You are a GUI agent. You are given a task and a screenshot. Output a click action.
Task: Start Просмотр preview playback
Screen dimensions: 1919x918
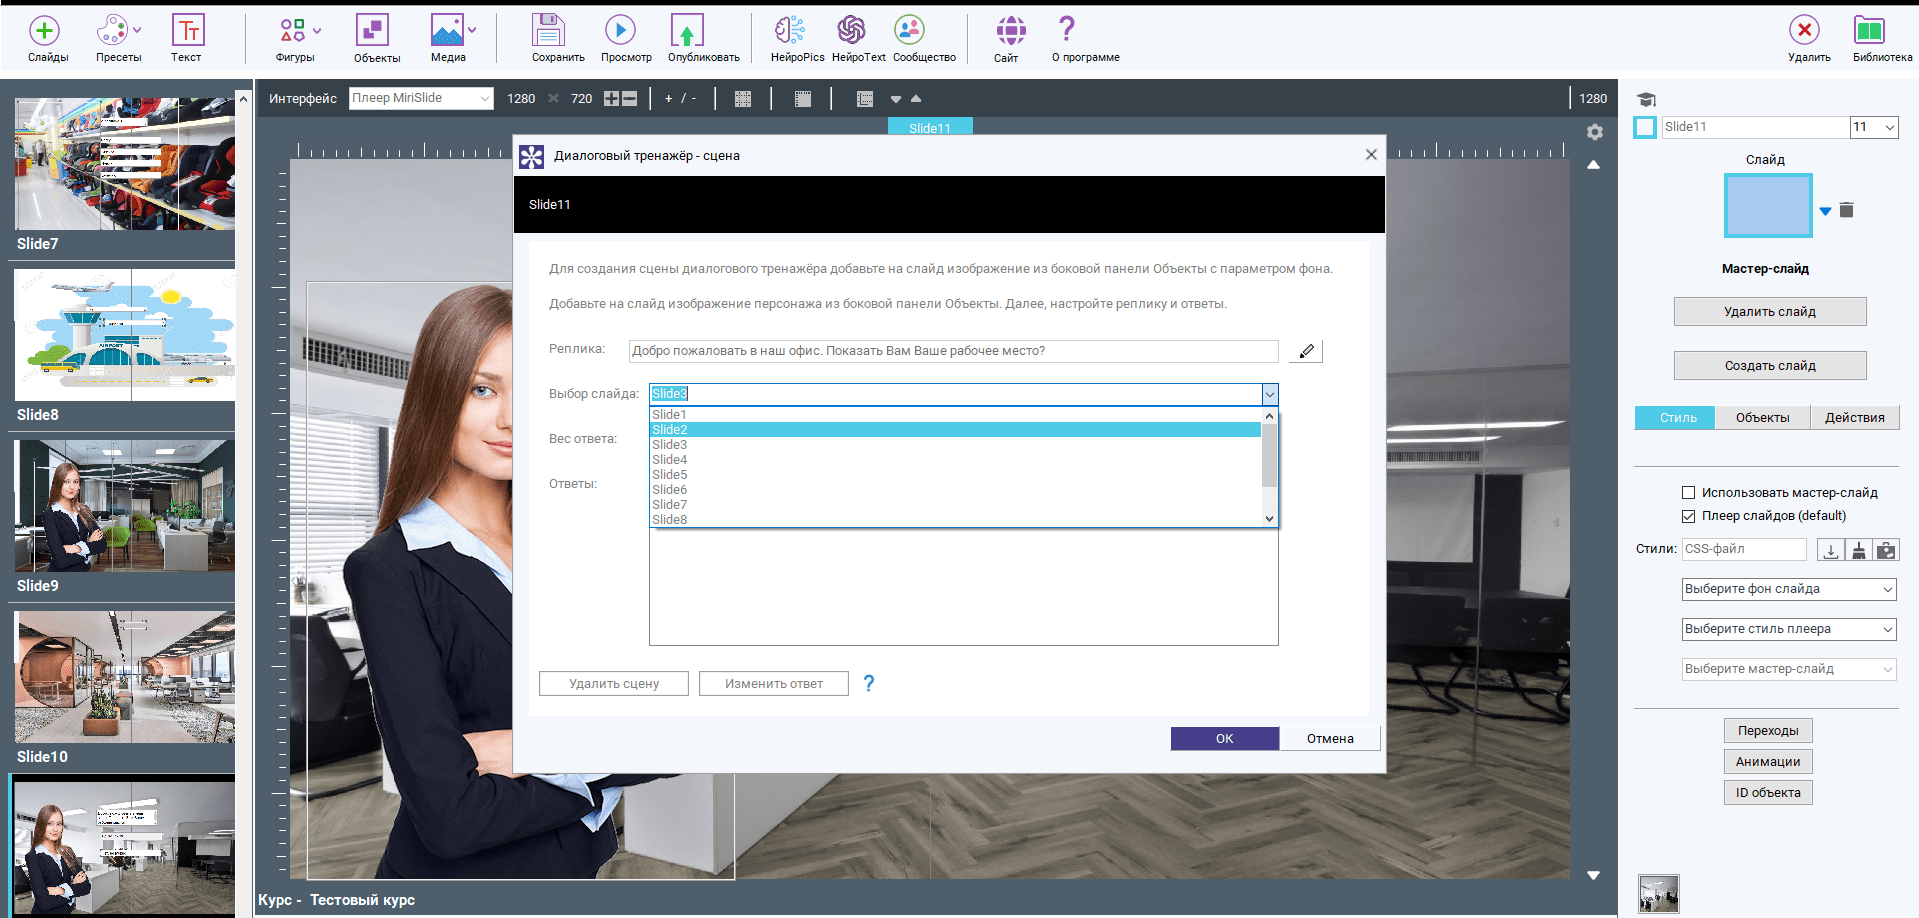click(x=620, y=31)
